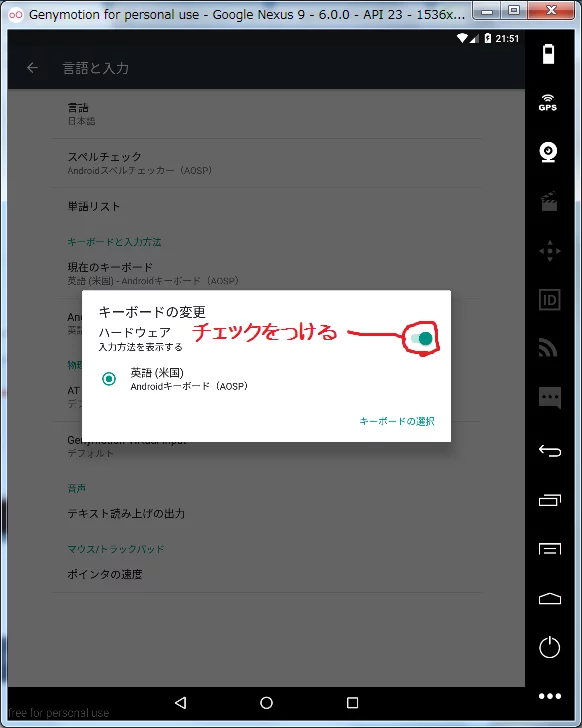Image resolution: width=582 pixels, height=728 pixels.
Task: Toggle the ハードウェア input method switch
Action: (x=421, y=338)
